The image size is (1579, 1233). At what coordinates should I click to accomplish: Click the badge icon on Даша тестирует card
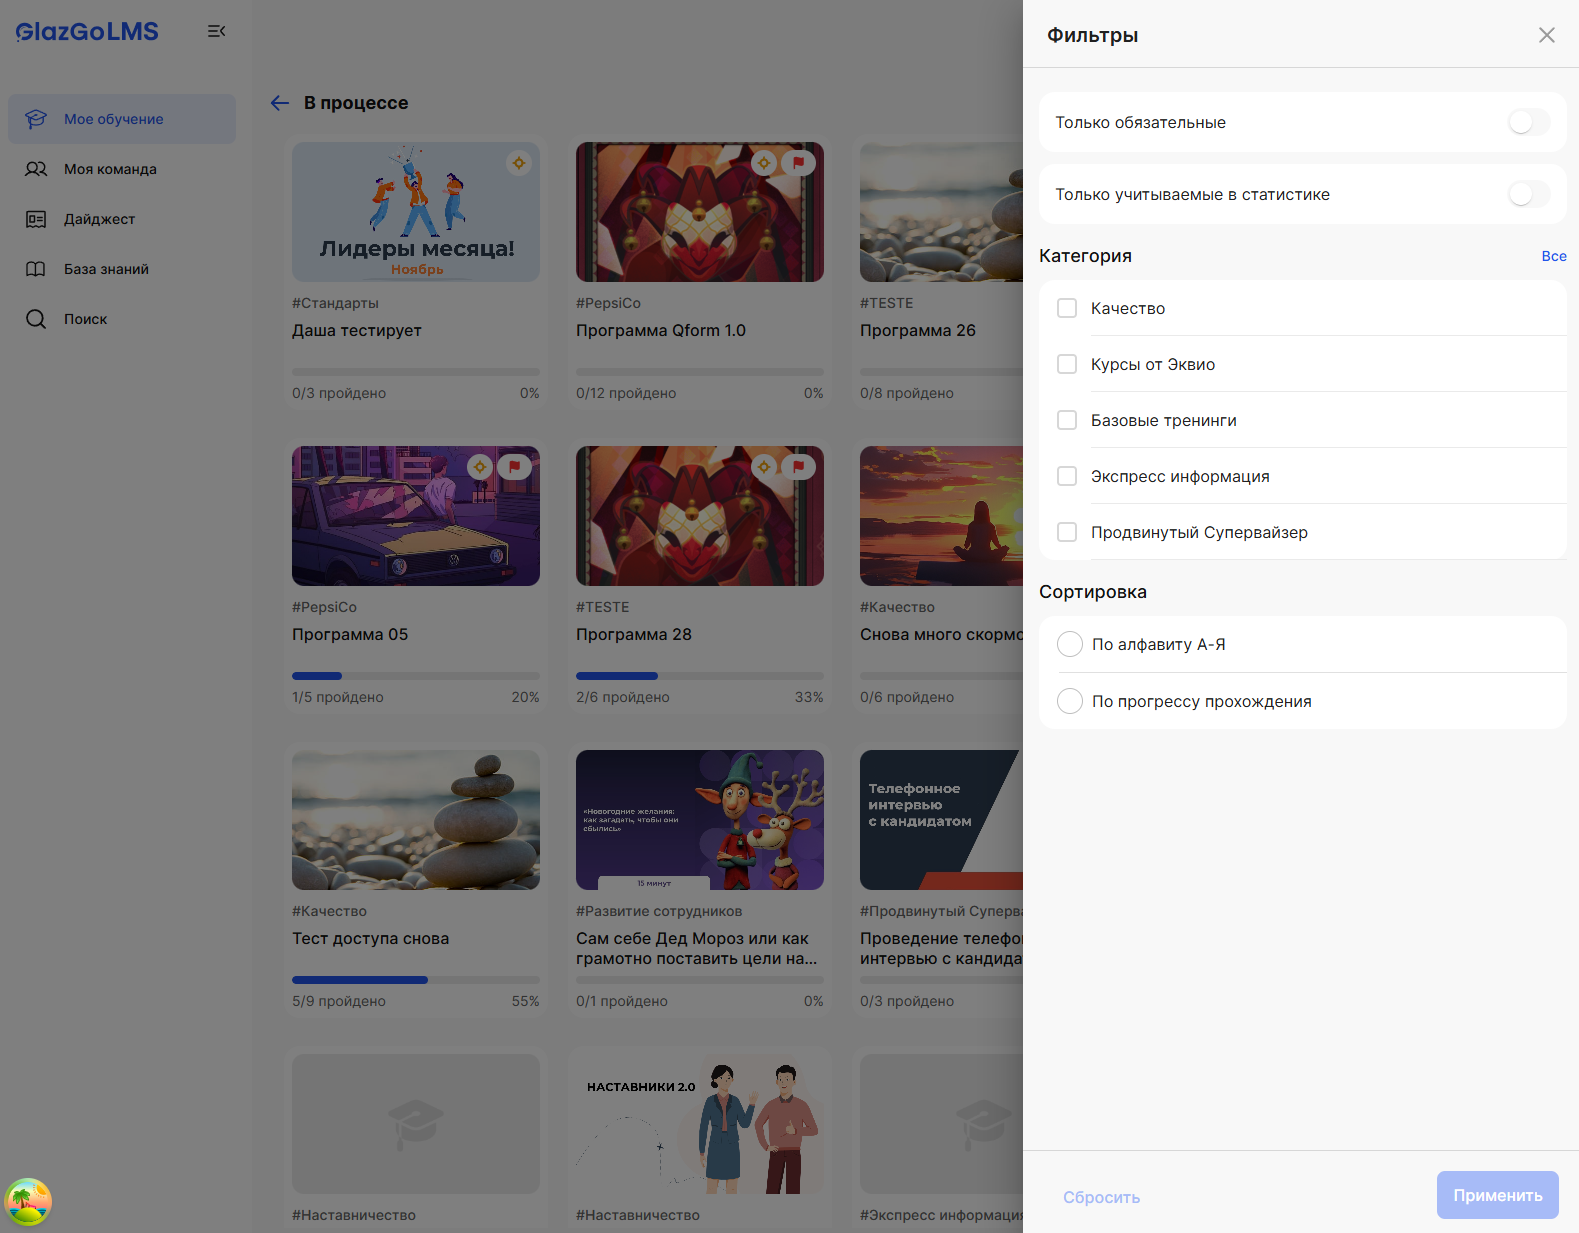click(x=518, y=163)
